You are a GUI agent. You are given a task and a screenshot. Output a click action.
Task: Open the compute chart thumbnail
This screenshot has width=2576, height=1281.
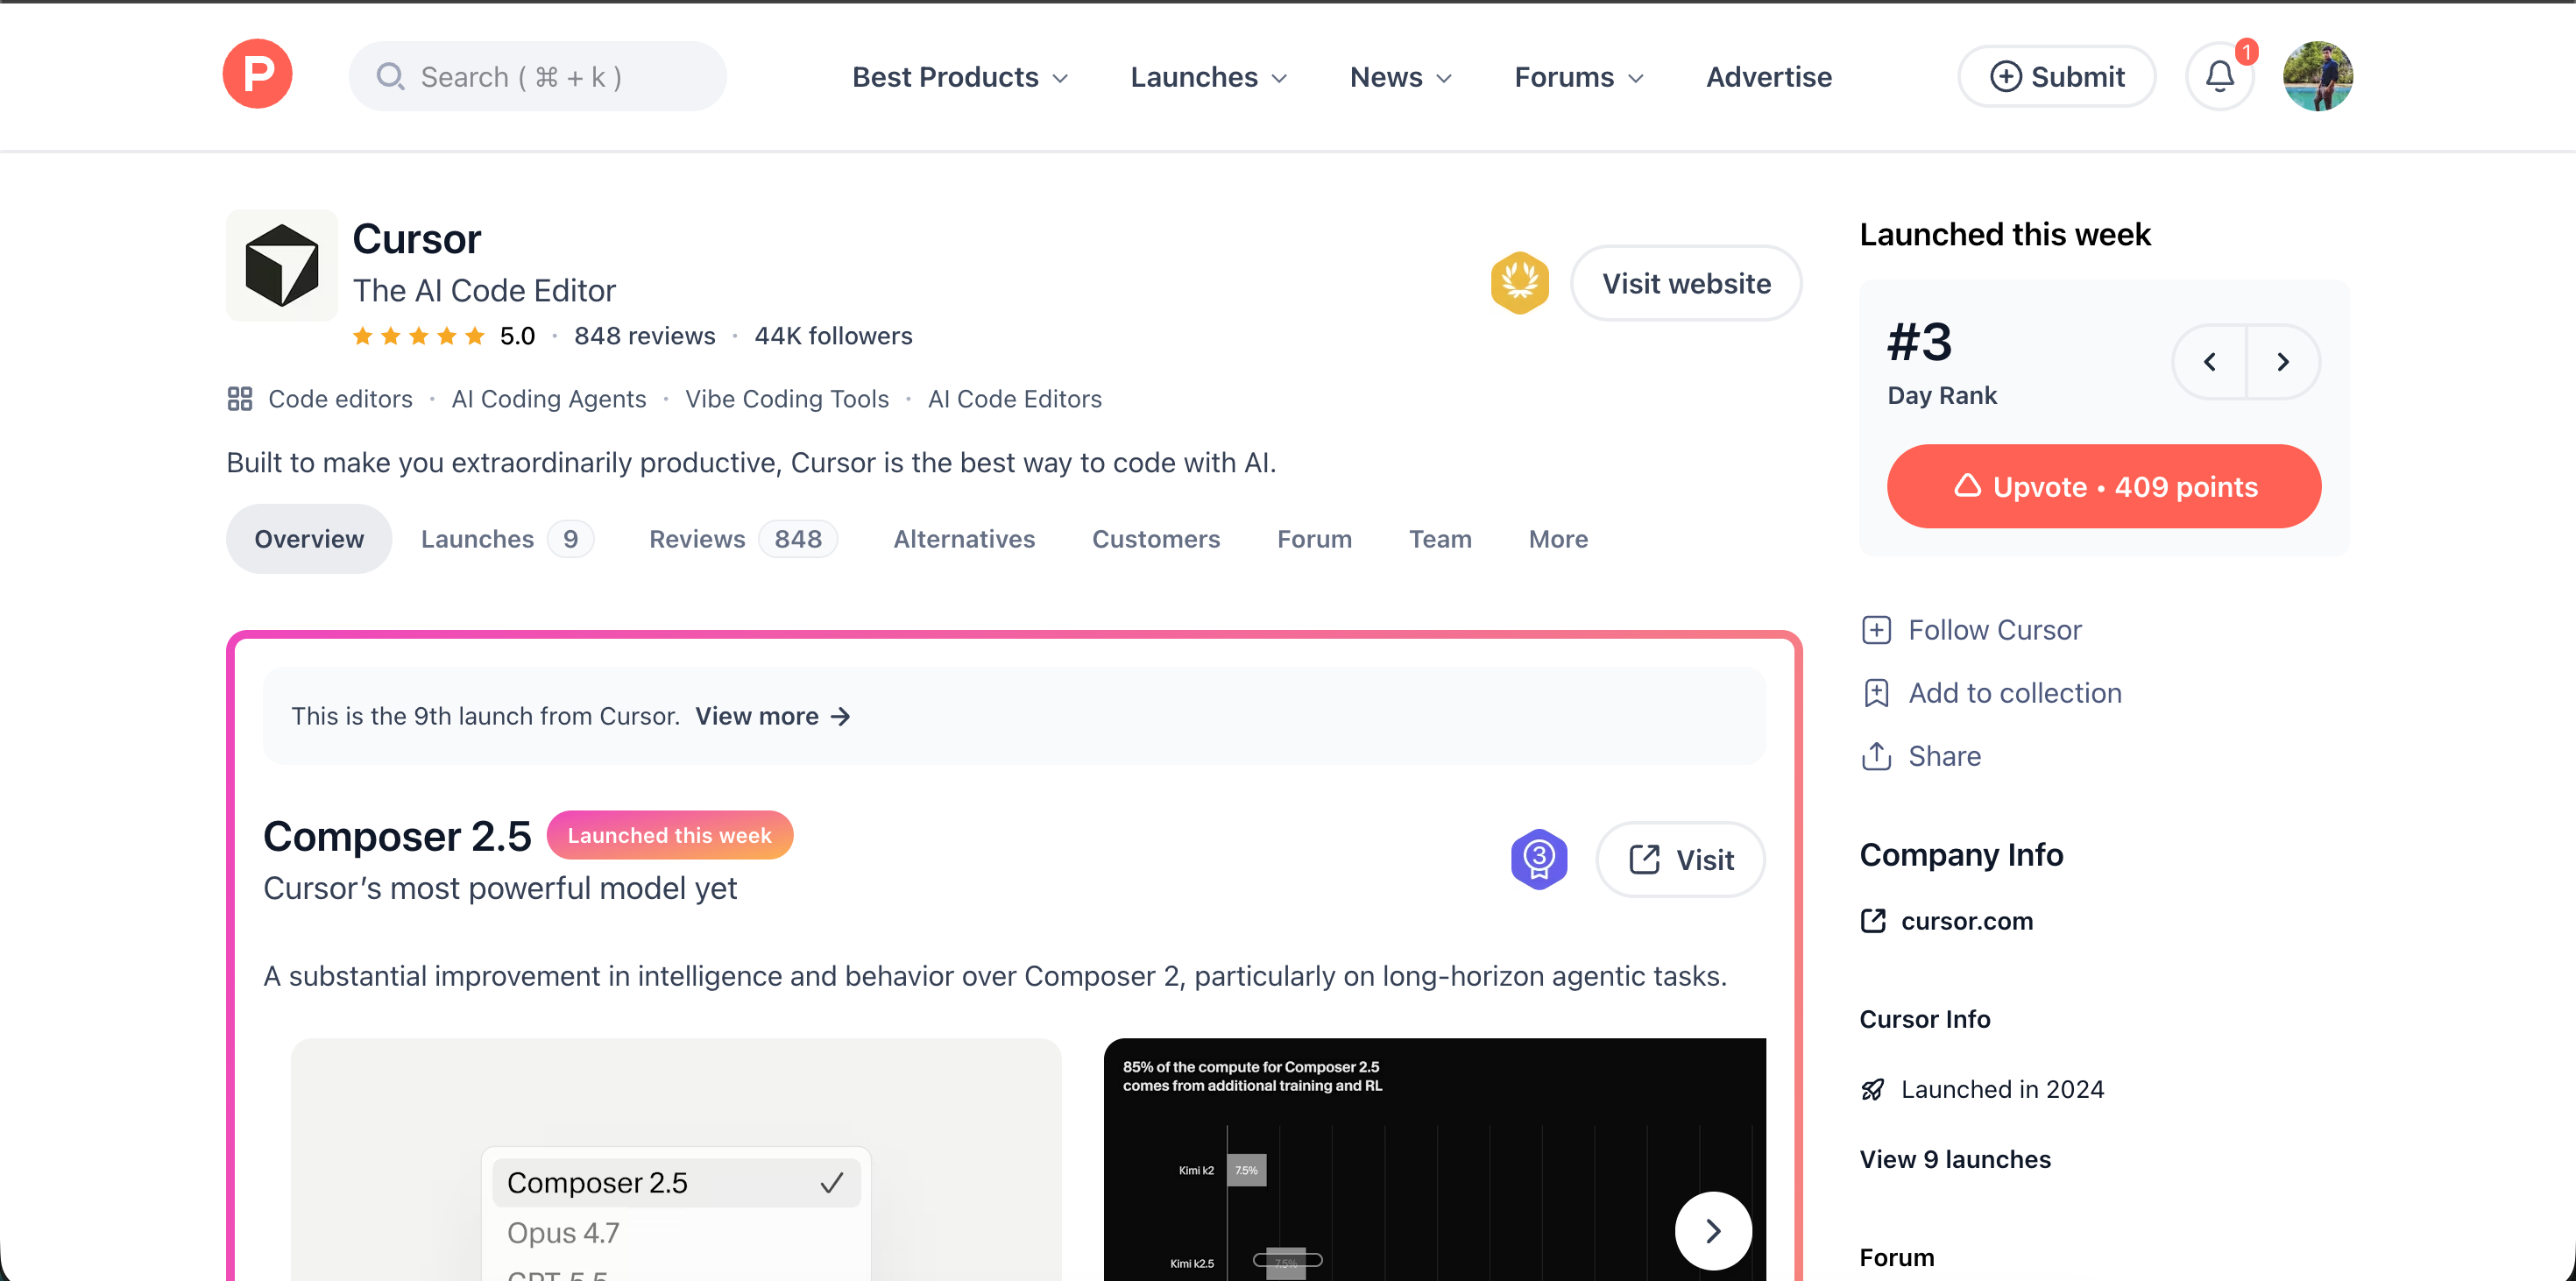click(x=1435, y=1160)
